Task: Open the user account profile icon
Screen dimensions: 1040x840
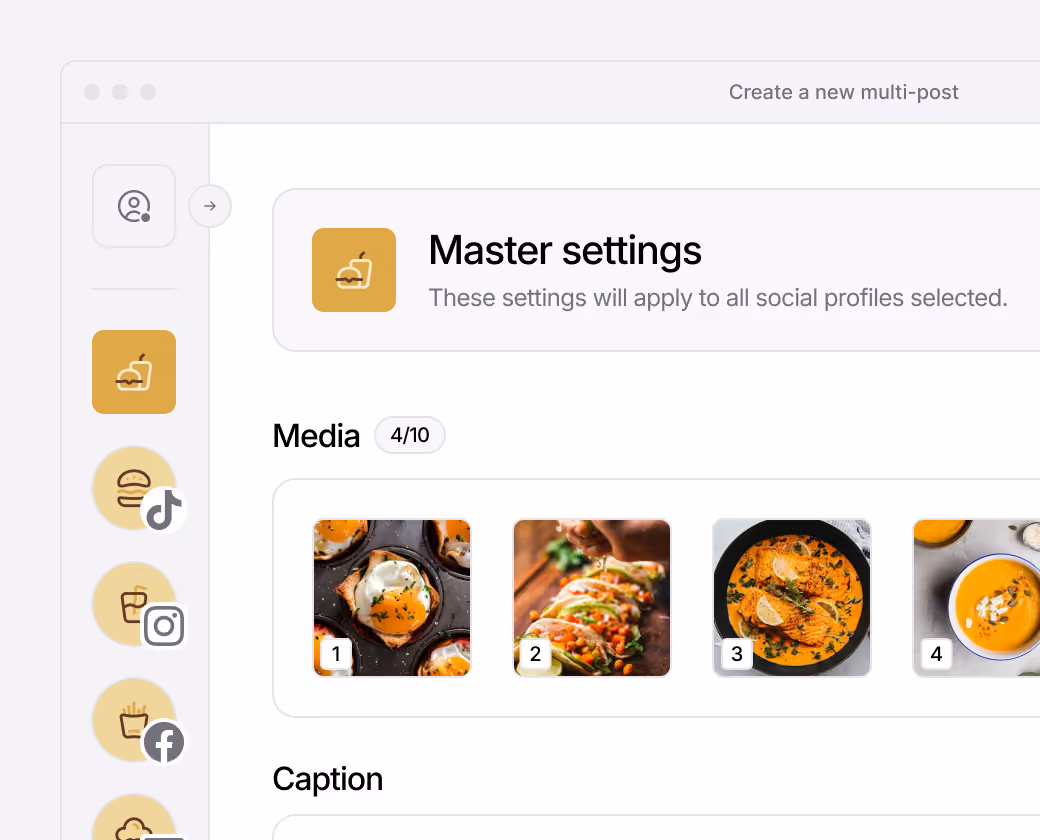Action: click(134, 206)
